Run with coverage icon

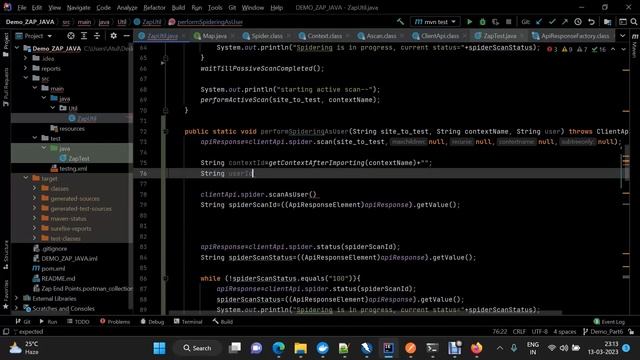496,22
